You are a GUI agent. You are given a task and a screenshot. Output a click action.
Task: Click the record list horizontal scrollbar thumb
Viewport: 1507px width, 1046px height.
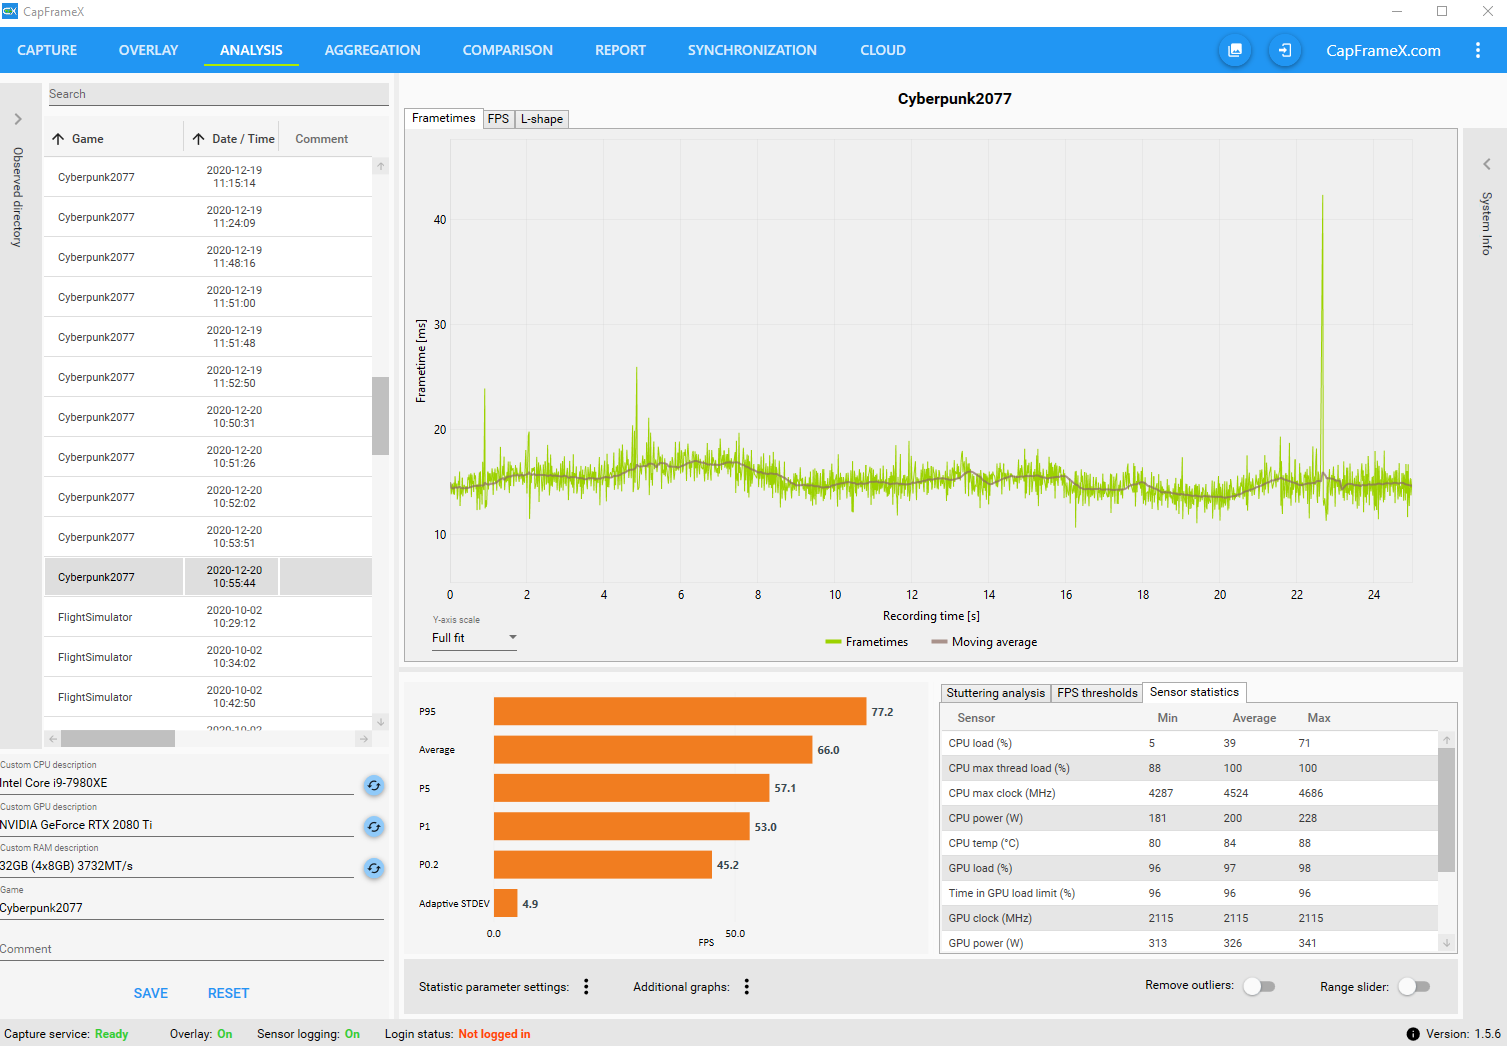(118, 739)
